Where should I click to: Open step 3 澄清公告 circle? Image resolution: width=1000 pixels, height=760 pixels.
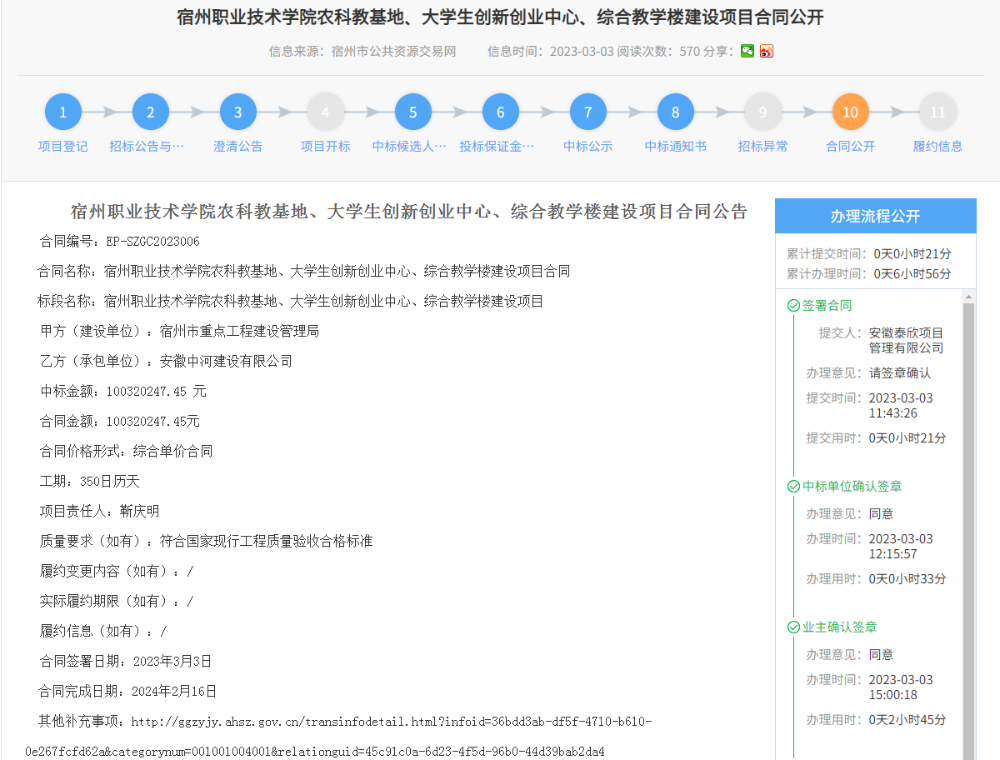click(238, 112)
